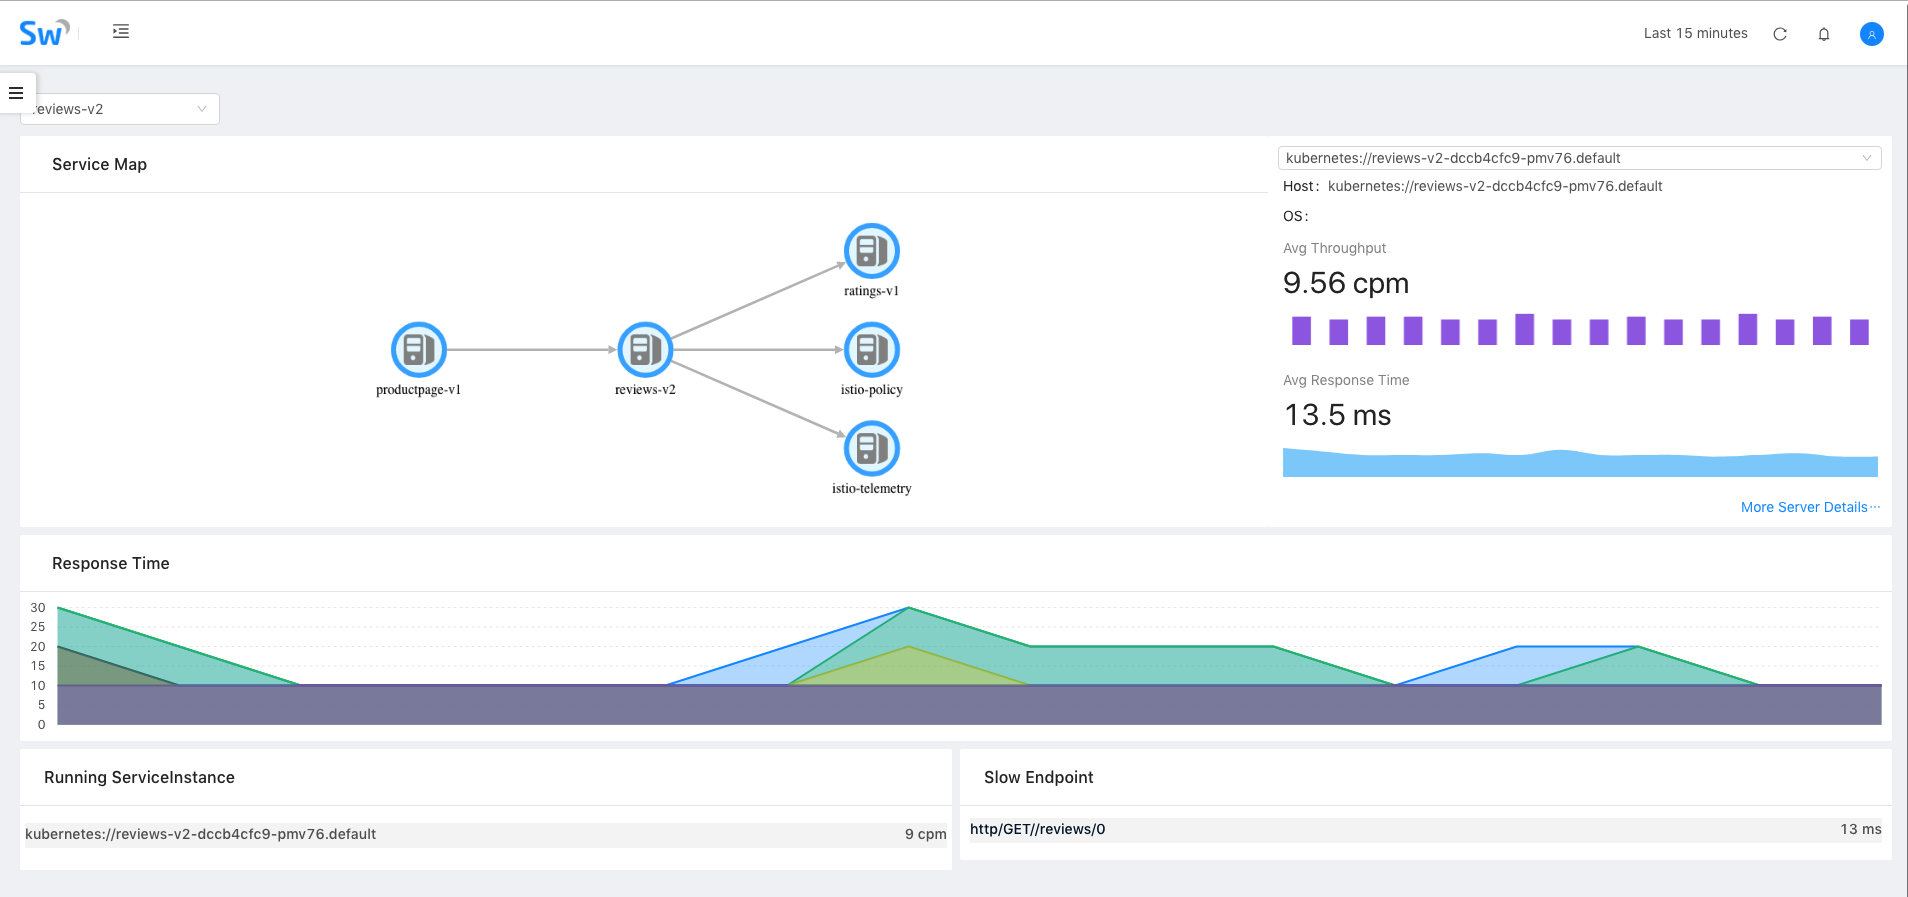
Task: Click the ratings-v1 service node
Action: pos(871,251)
